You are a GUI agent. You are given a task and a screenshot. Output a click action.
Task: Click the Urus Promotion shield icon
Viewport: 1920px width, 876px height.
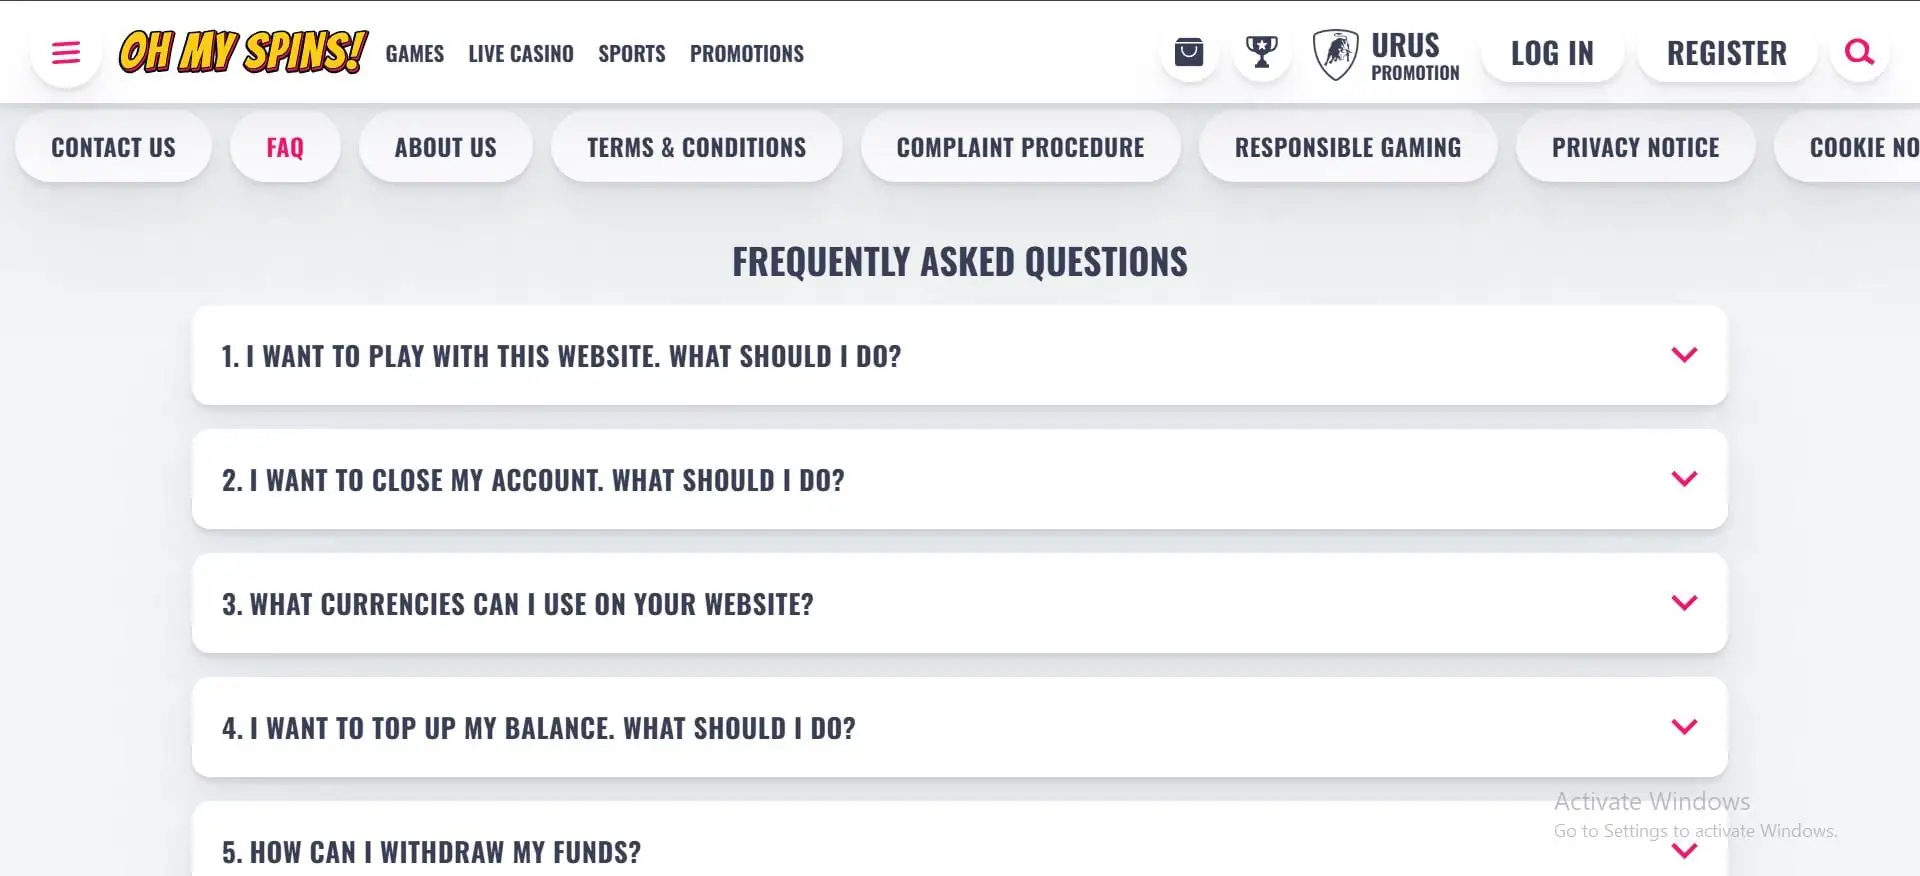tap(1335, 54)
